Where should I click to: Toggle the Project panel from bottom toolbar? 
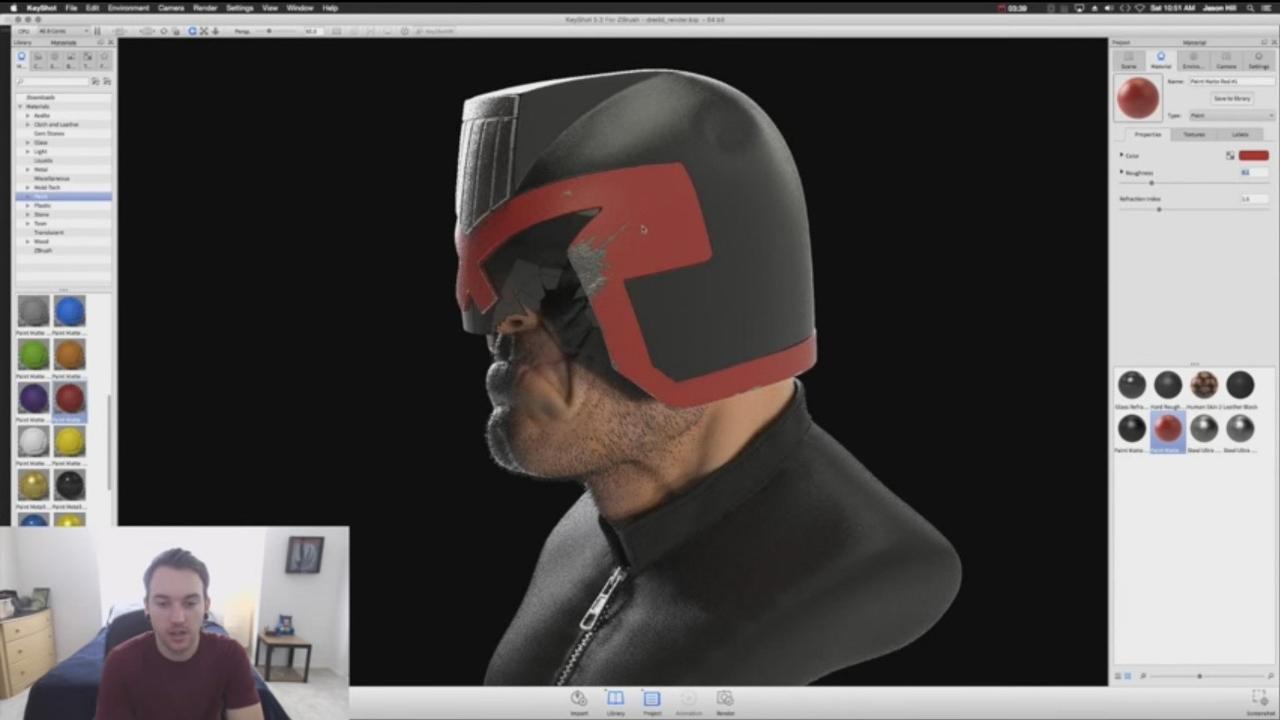[x=652, y=701]
